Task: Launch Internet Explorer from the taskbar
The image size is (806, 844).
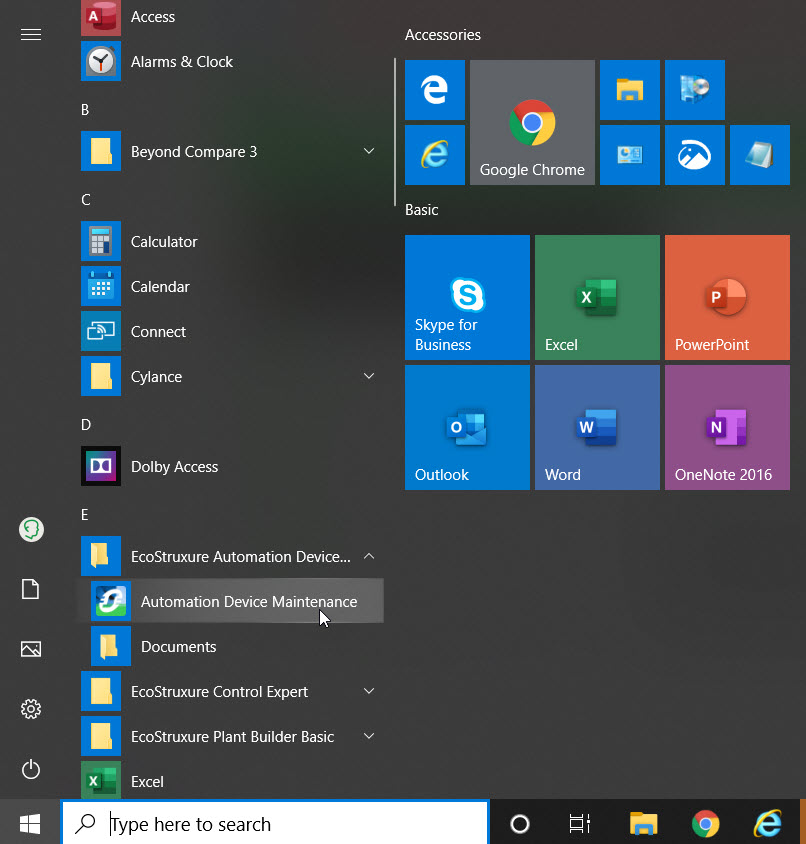Action: pos(768,824)
